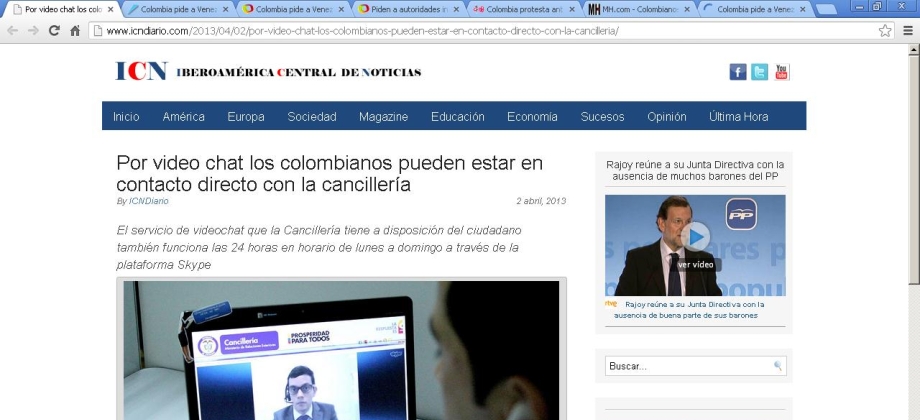Open the 'Rajoy reúne a su Junta Directiva' headline
The width and height of the screenshot is (920, 420).
(x=695, y=170)
